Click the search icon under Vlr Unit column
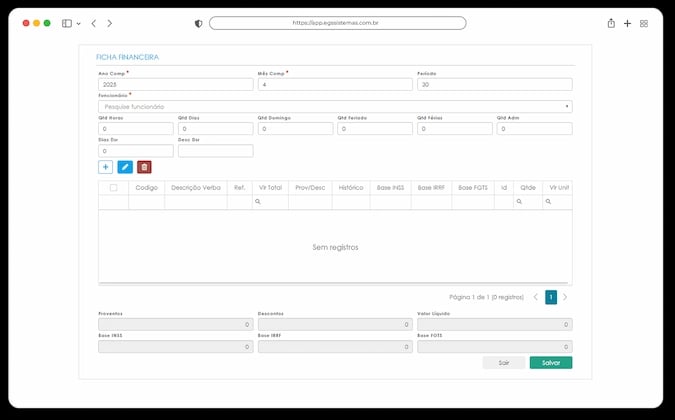 [x=548, y=201]
